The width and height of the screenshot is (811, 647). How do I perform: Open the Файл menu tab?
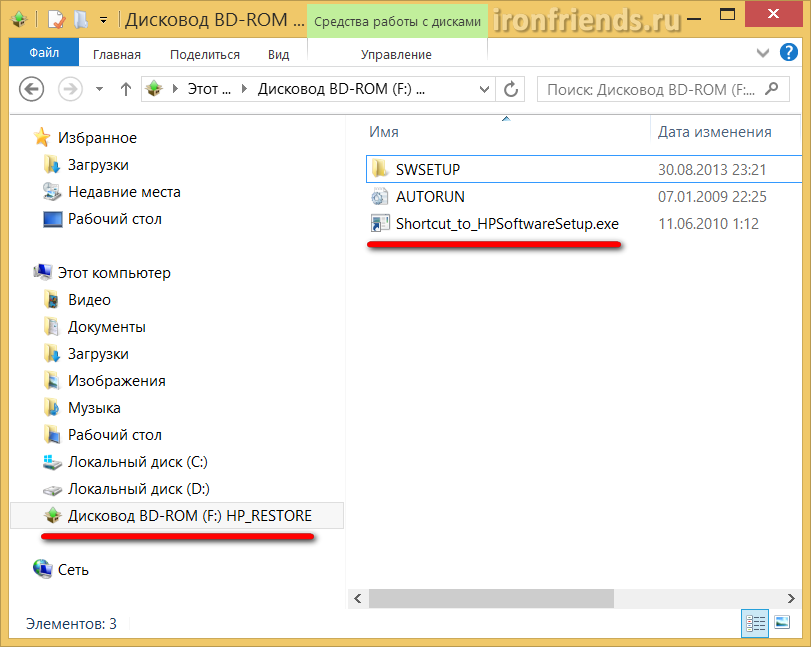[x=44, y=54]
